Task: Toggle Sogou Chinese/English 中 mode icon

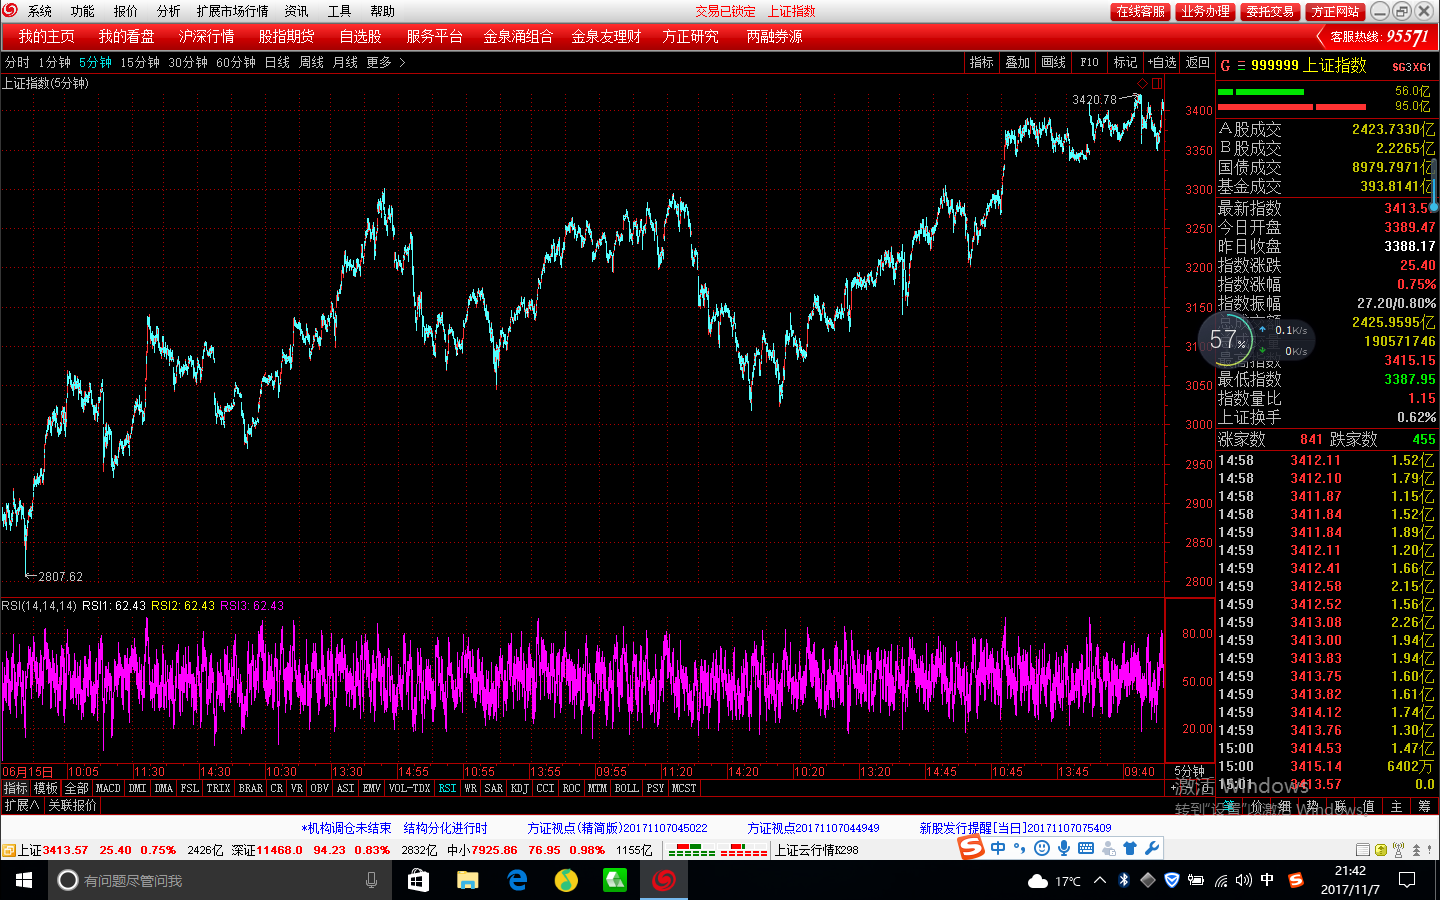Action: [x=998, y=848]
